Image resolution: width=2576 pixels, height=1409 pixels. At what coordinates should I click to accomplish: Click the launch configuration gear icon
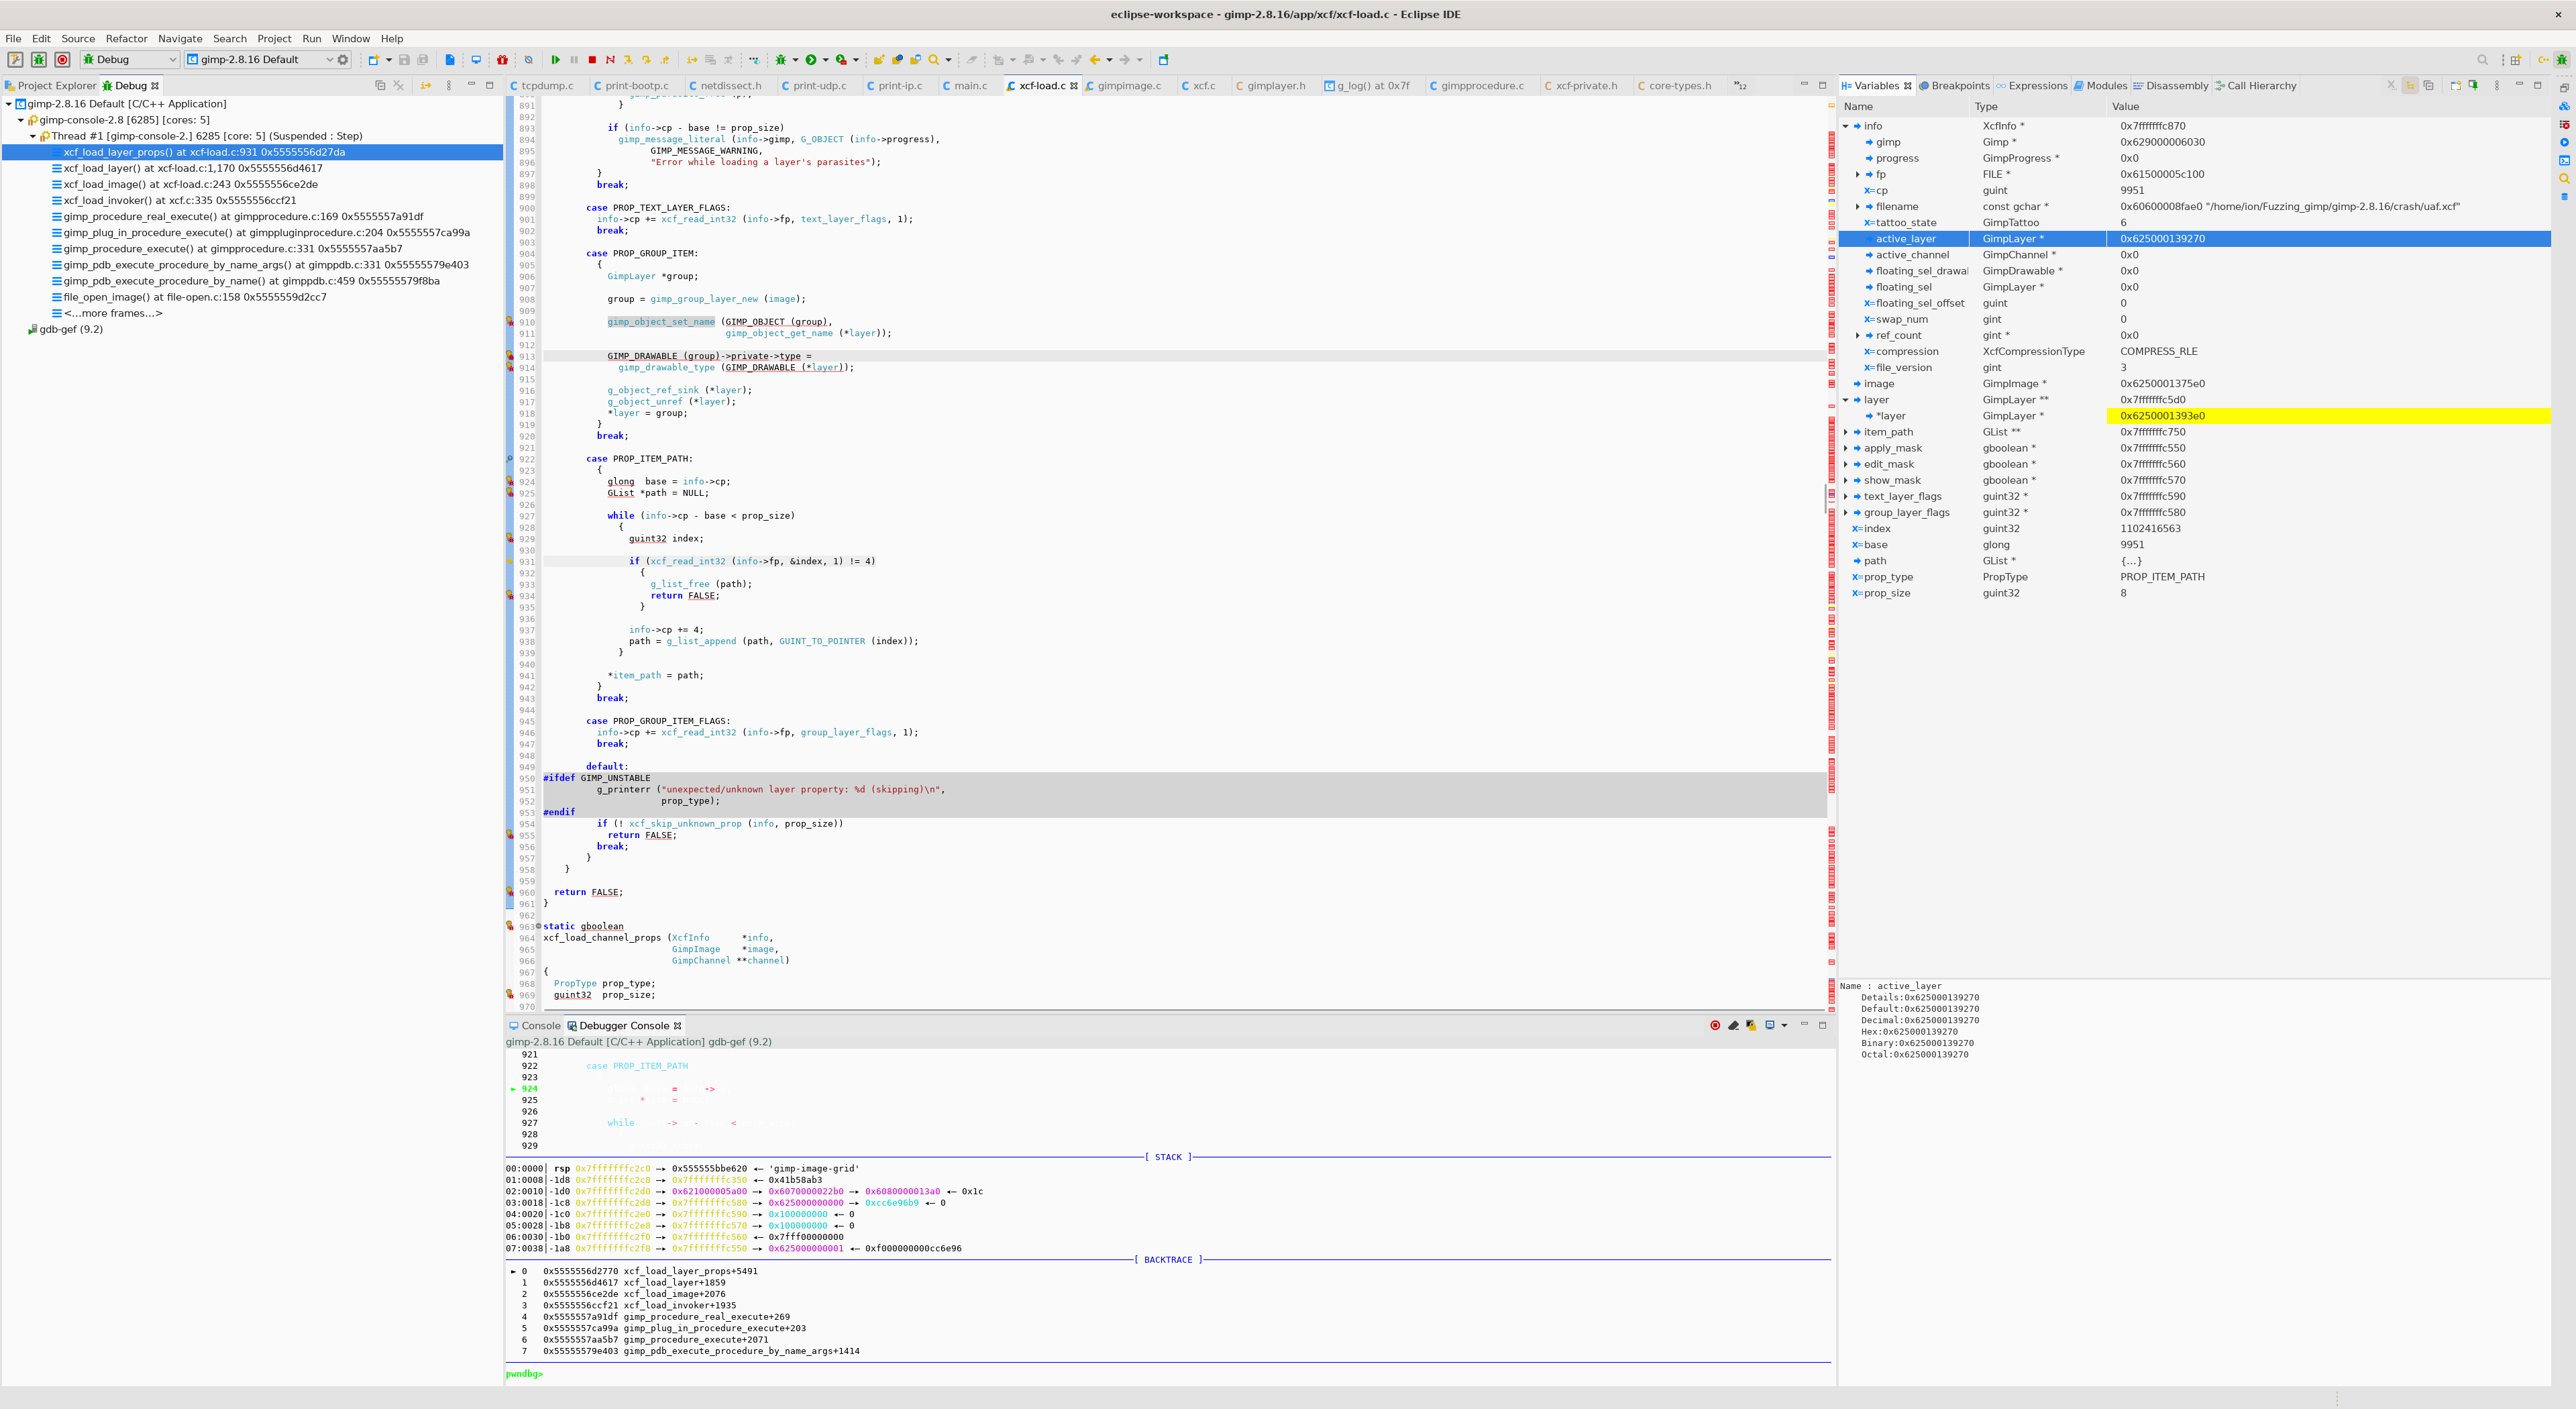tap(343, 60)
